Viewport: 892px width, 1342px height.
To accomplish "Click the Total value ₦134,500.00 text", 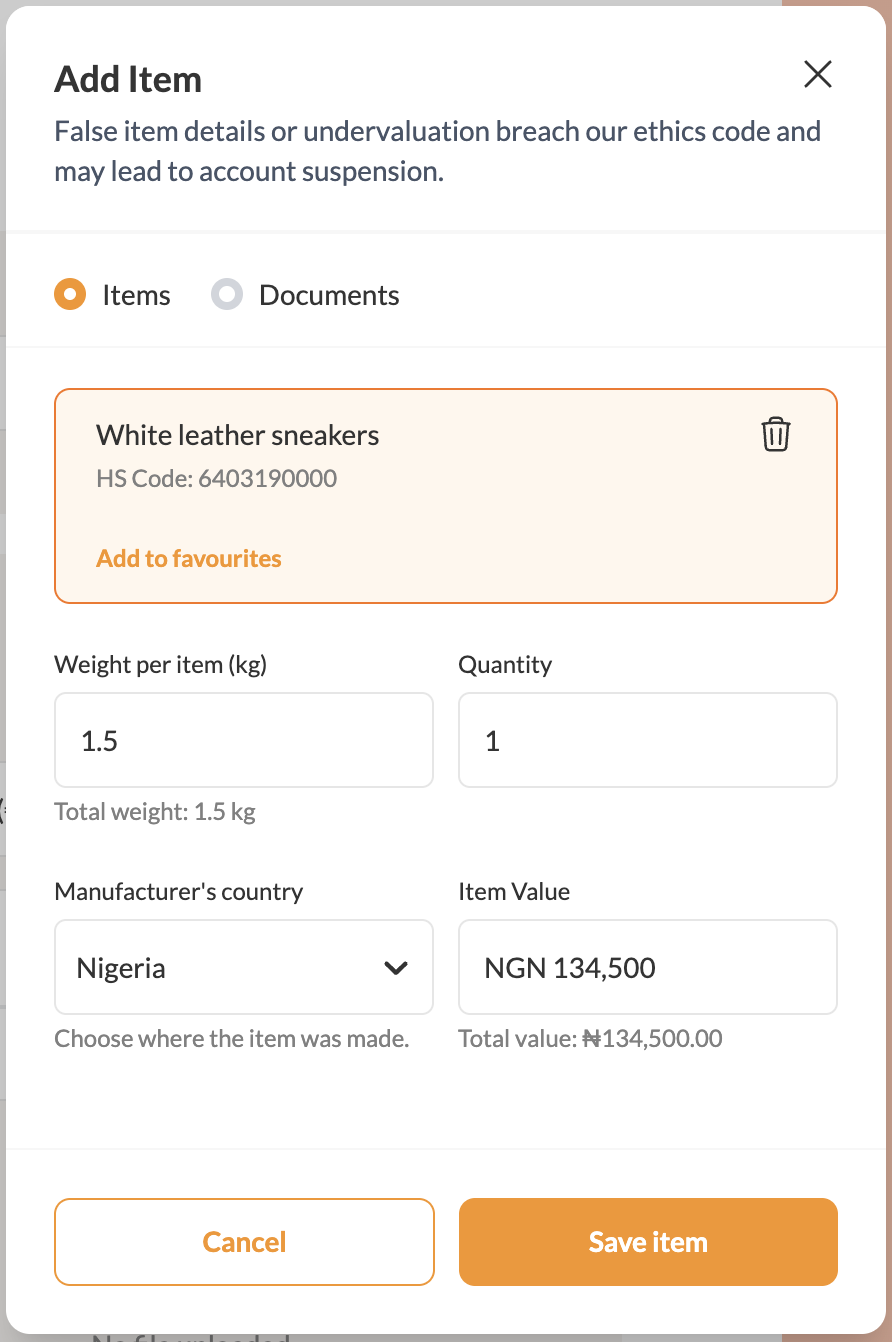I will (590, 1038).
